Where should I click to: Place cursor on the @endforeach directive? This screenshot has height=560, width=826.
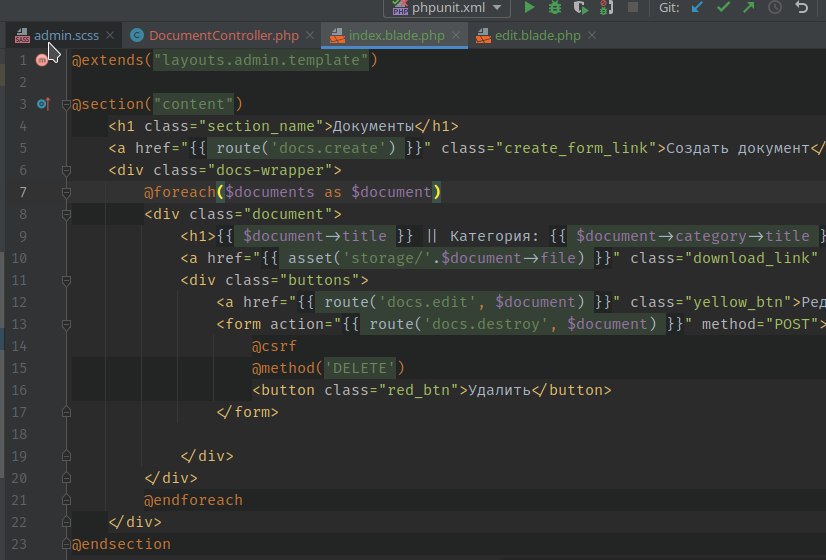click(x=193, y=500)
